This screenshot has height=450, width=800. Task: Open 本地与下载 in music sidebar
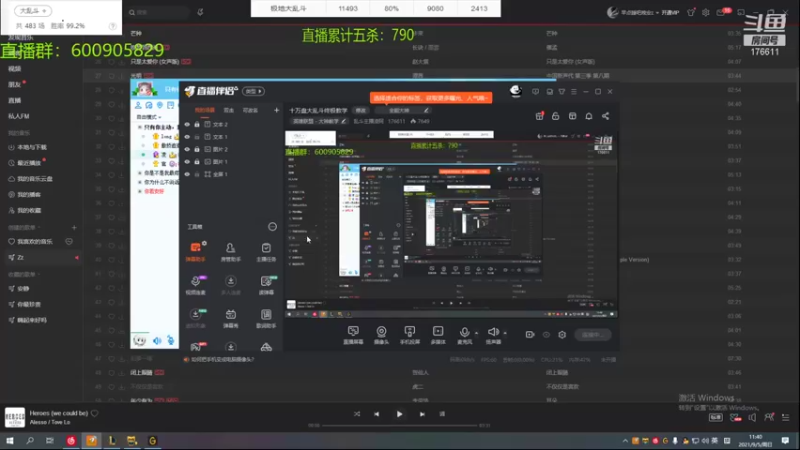pyautogui.click(x=28, y=147)
